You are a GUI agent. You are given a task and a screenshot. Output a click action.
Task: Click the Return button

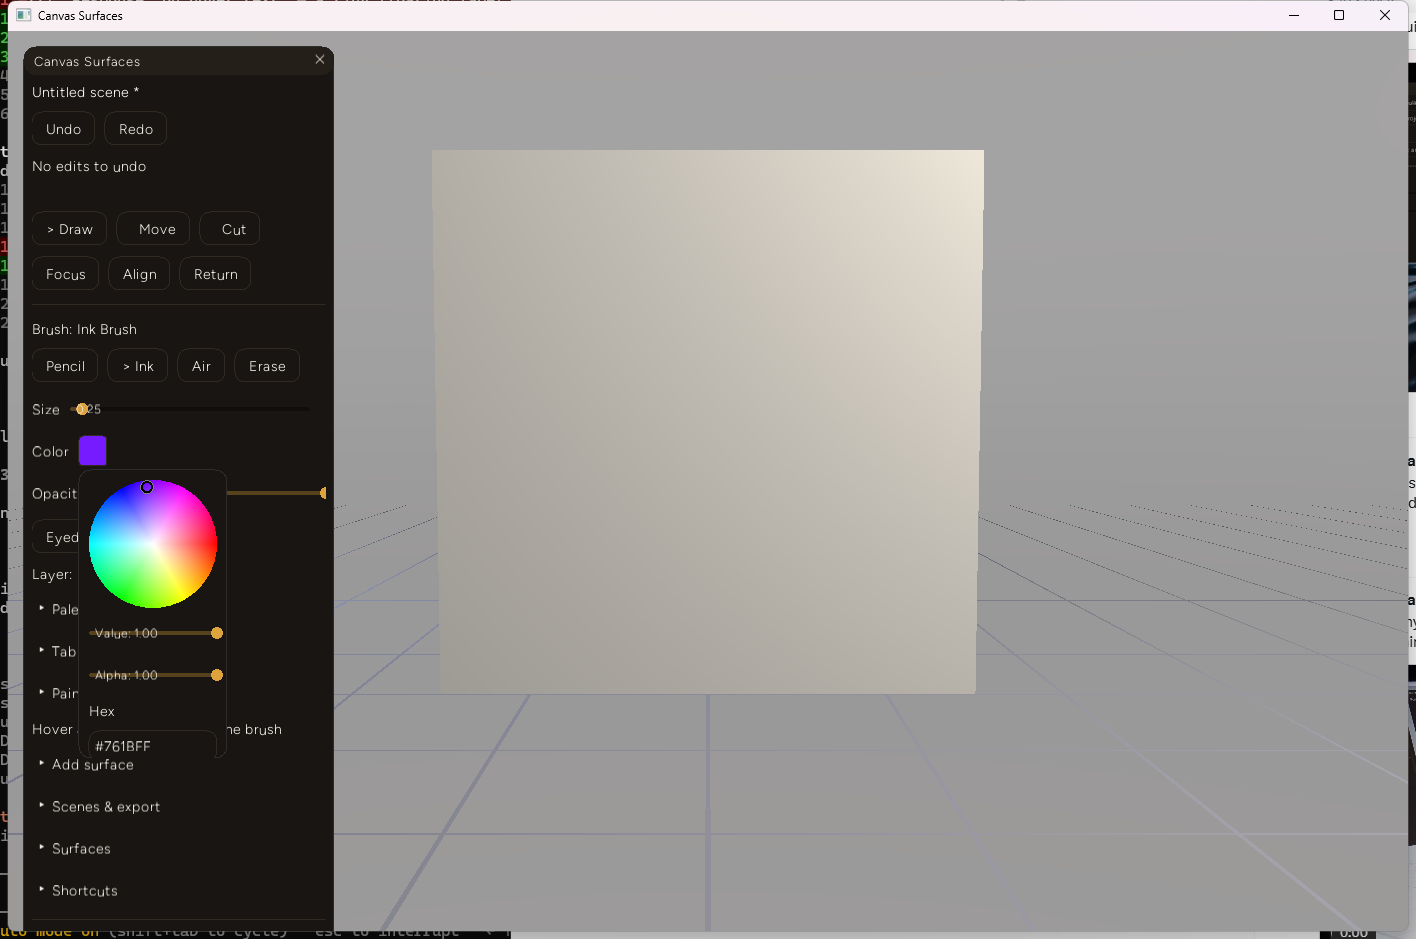[x=216, y=274]
